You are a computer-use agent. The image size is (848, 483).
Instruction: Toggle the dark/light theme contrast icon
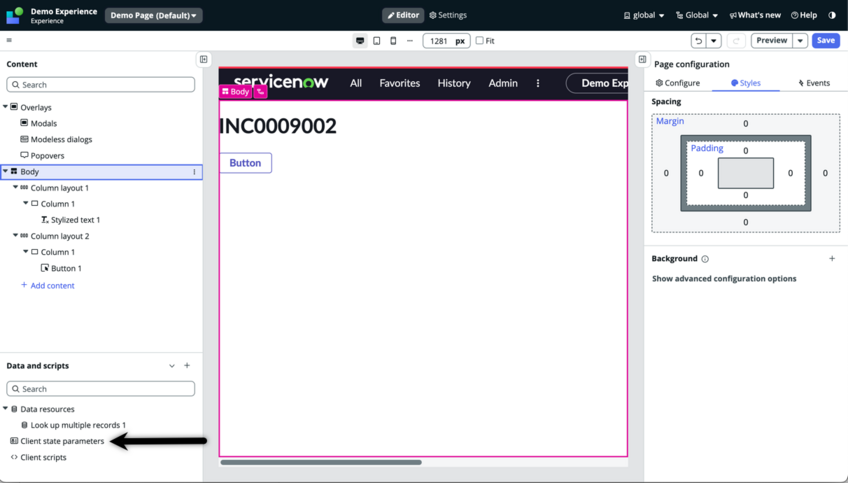pyautogui.click(x=832, y=15)
